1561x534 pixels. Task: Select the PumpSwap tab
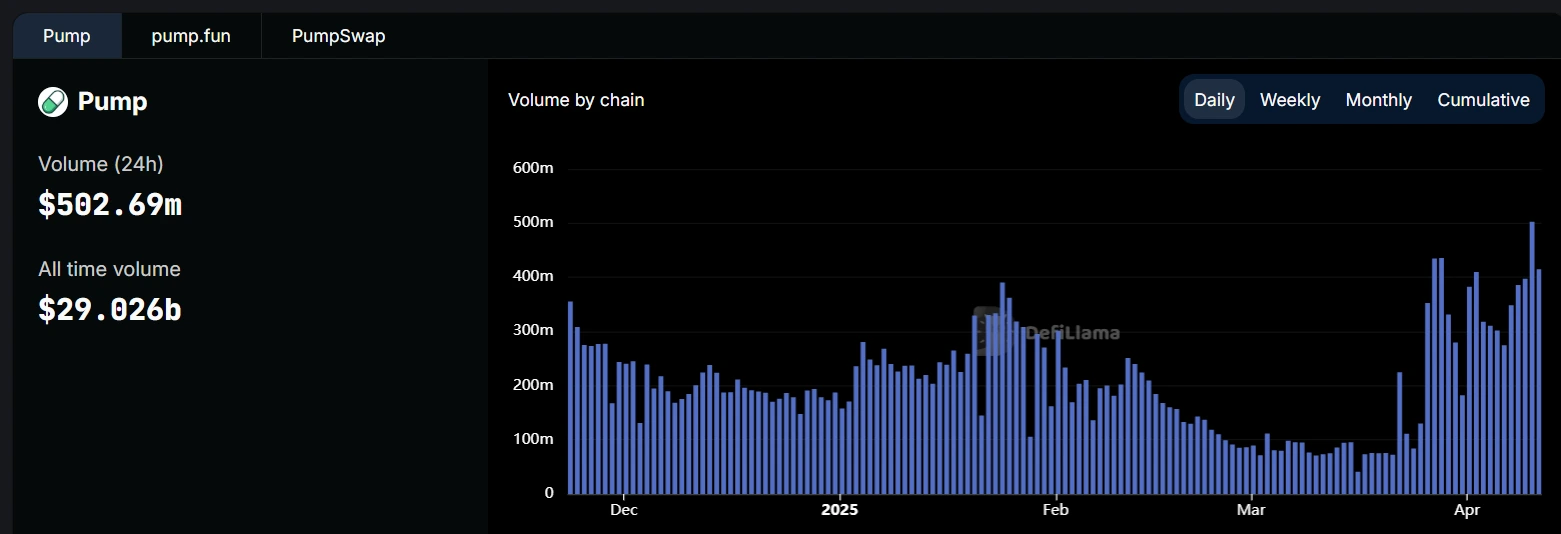tap(338, 36)
